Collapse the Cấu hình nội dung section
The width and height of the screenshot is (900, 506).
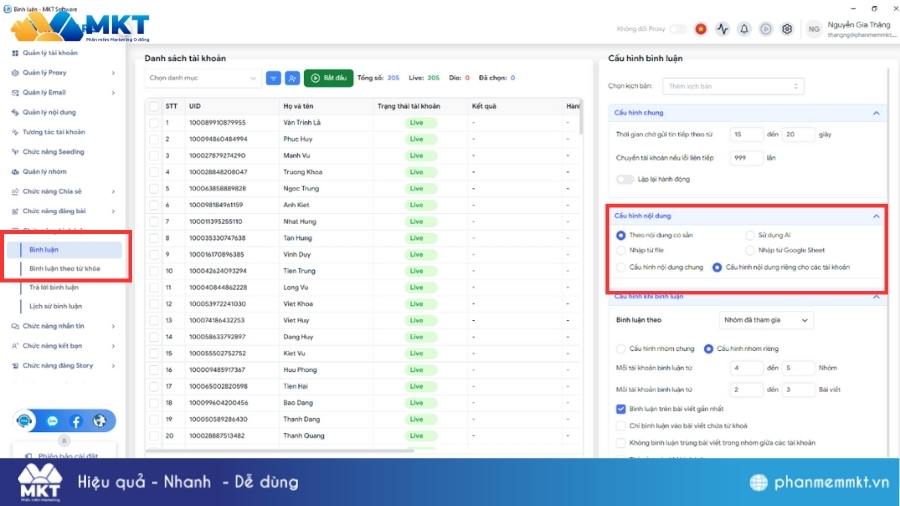[x=876, y=216]
